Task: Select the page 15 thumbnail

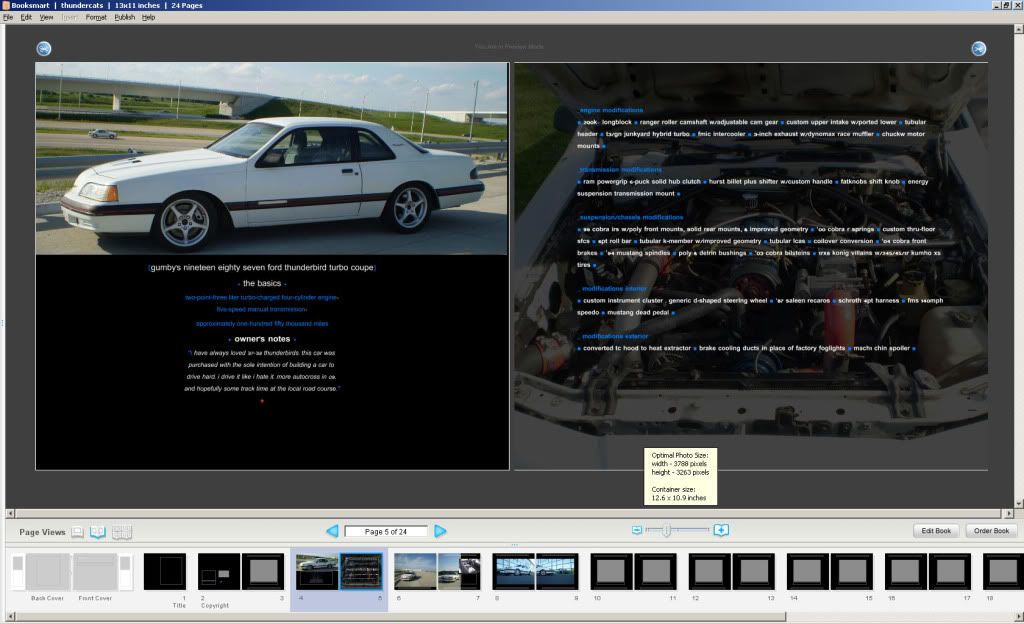Action: tap(852, 571)
